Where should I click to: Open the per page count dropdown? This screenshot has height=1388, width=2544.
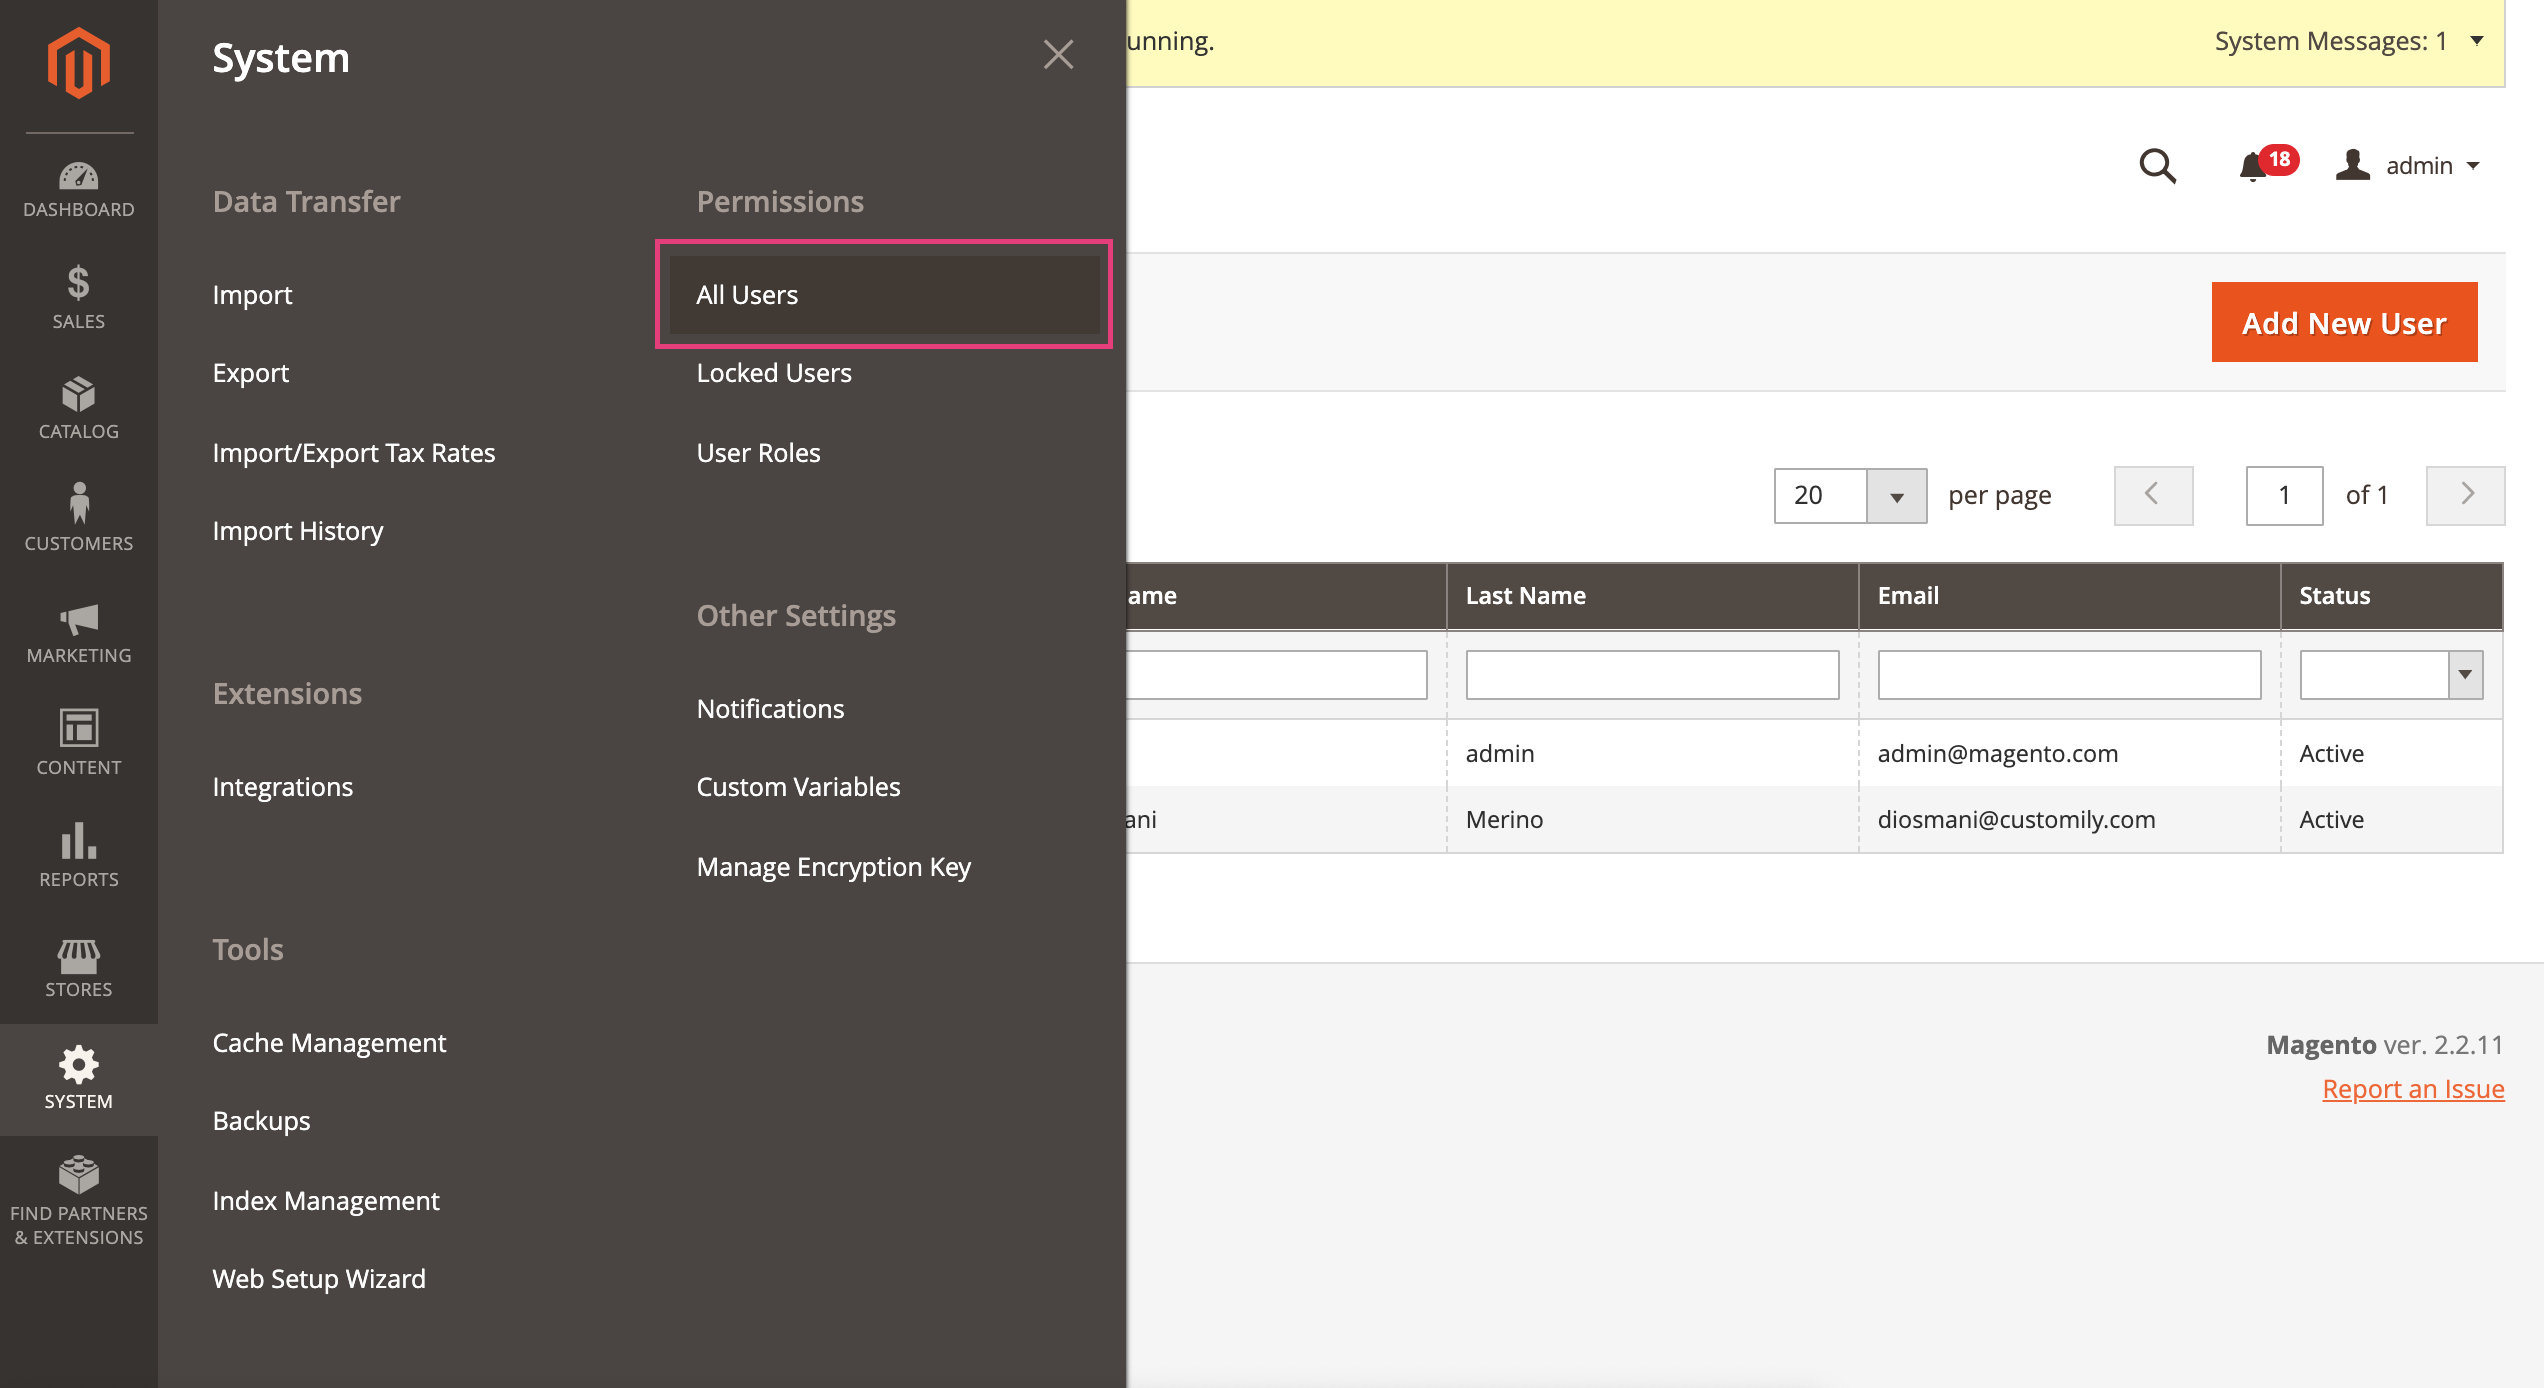click(x=1896, y=496)
